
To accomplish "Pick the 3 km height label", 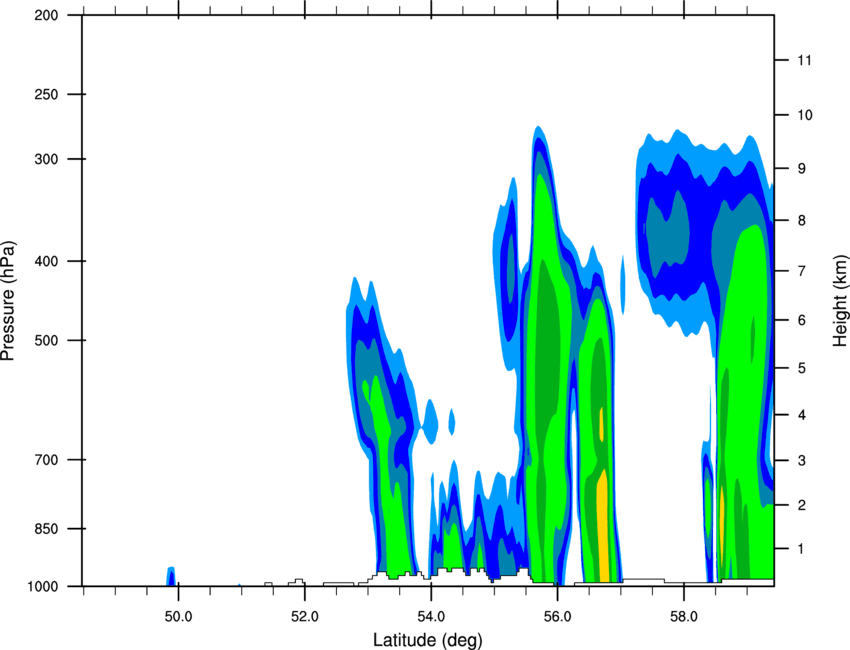I will [801, 461].
